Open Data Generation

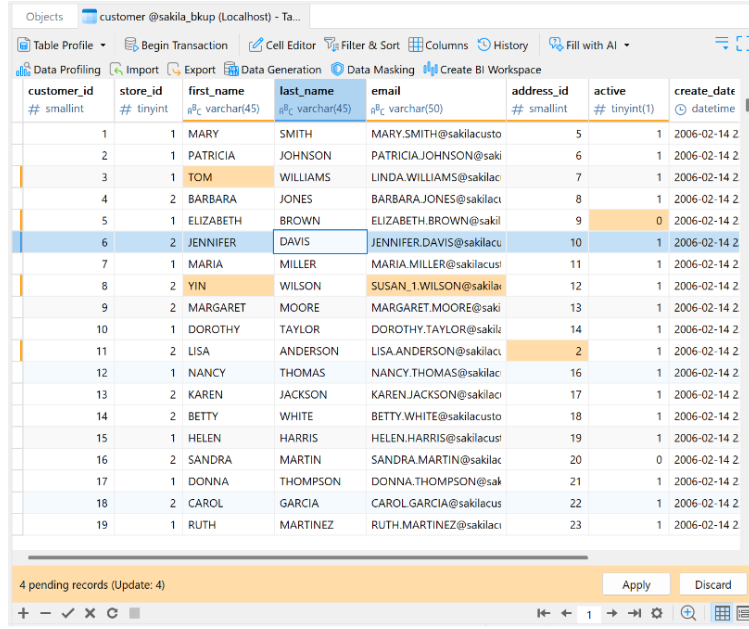coord(272,70)
